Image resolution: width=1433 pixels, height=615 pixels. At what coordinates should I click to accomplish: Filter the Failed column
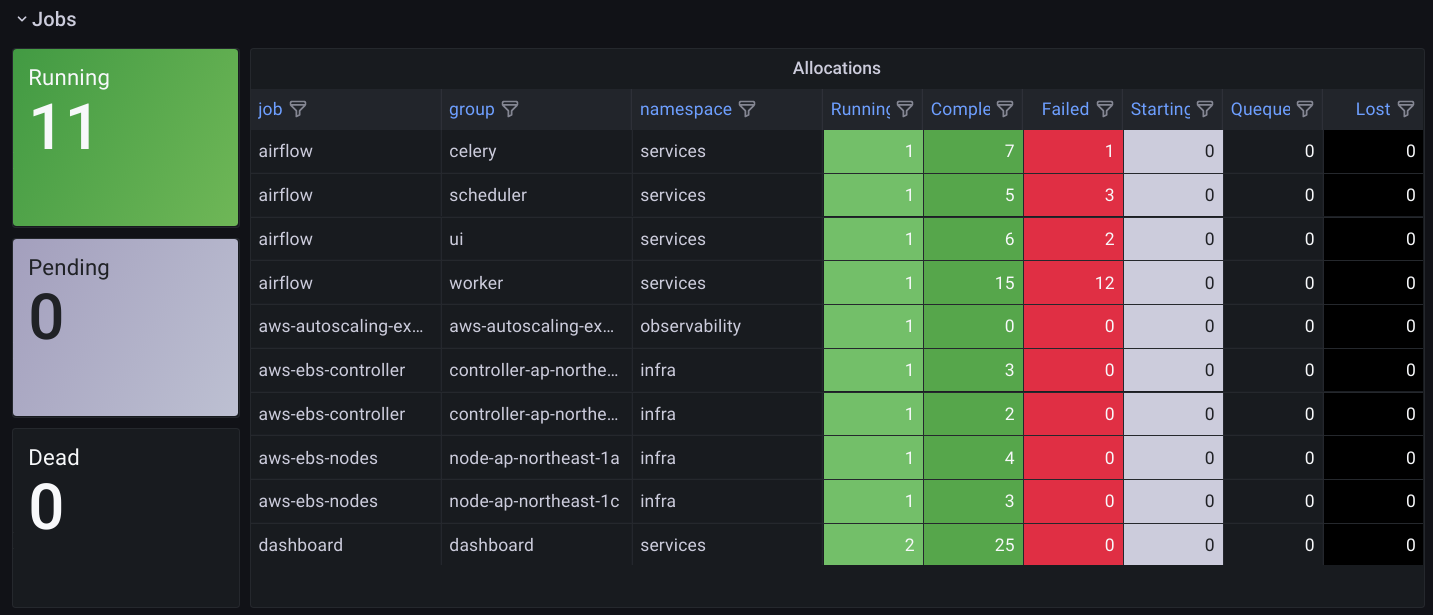coord(1105,109)
